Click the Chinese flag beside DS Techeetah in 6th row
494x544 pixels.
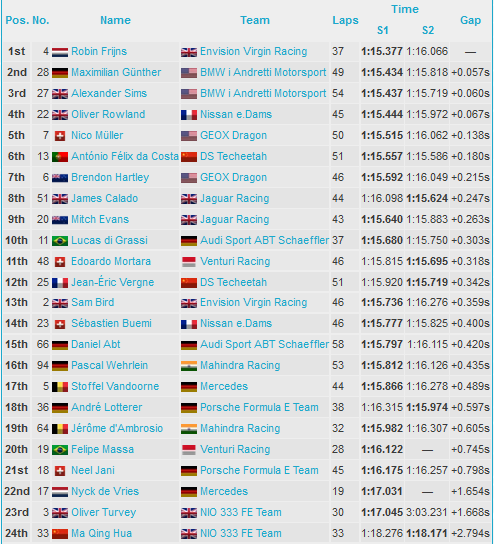point(189,157)
